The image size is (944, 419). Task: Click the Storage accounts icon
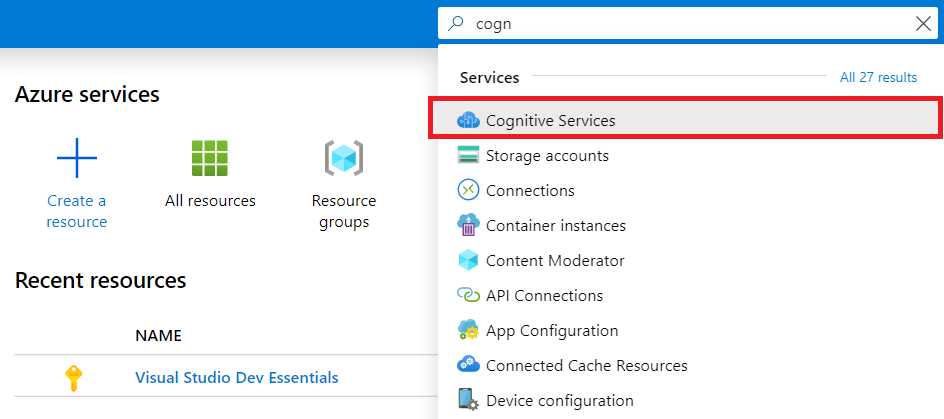[x=468, y=155]
